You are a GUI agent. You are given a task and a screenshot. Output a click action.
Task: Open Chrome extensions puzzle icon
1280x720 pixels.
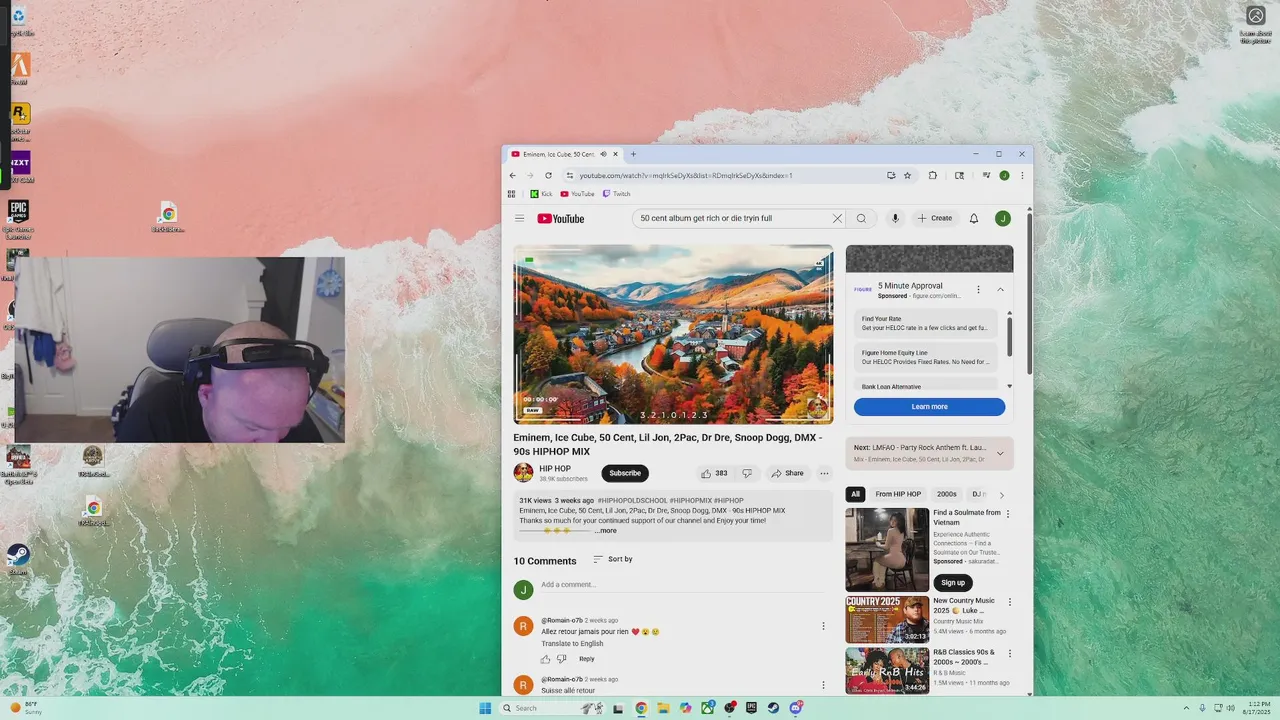click(933, 175)
